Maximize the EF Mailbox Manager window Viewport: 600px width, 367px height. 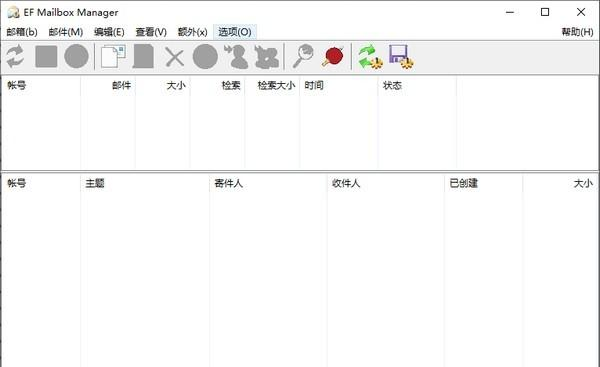[545, 12]
